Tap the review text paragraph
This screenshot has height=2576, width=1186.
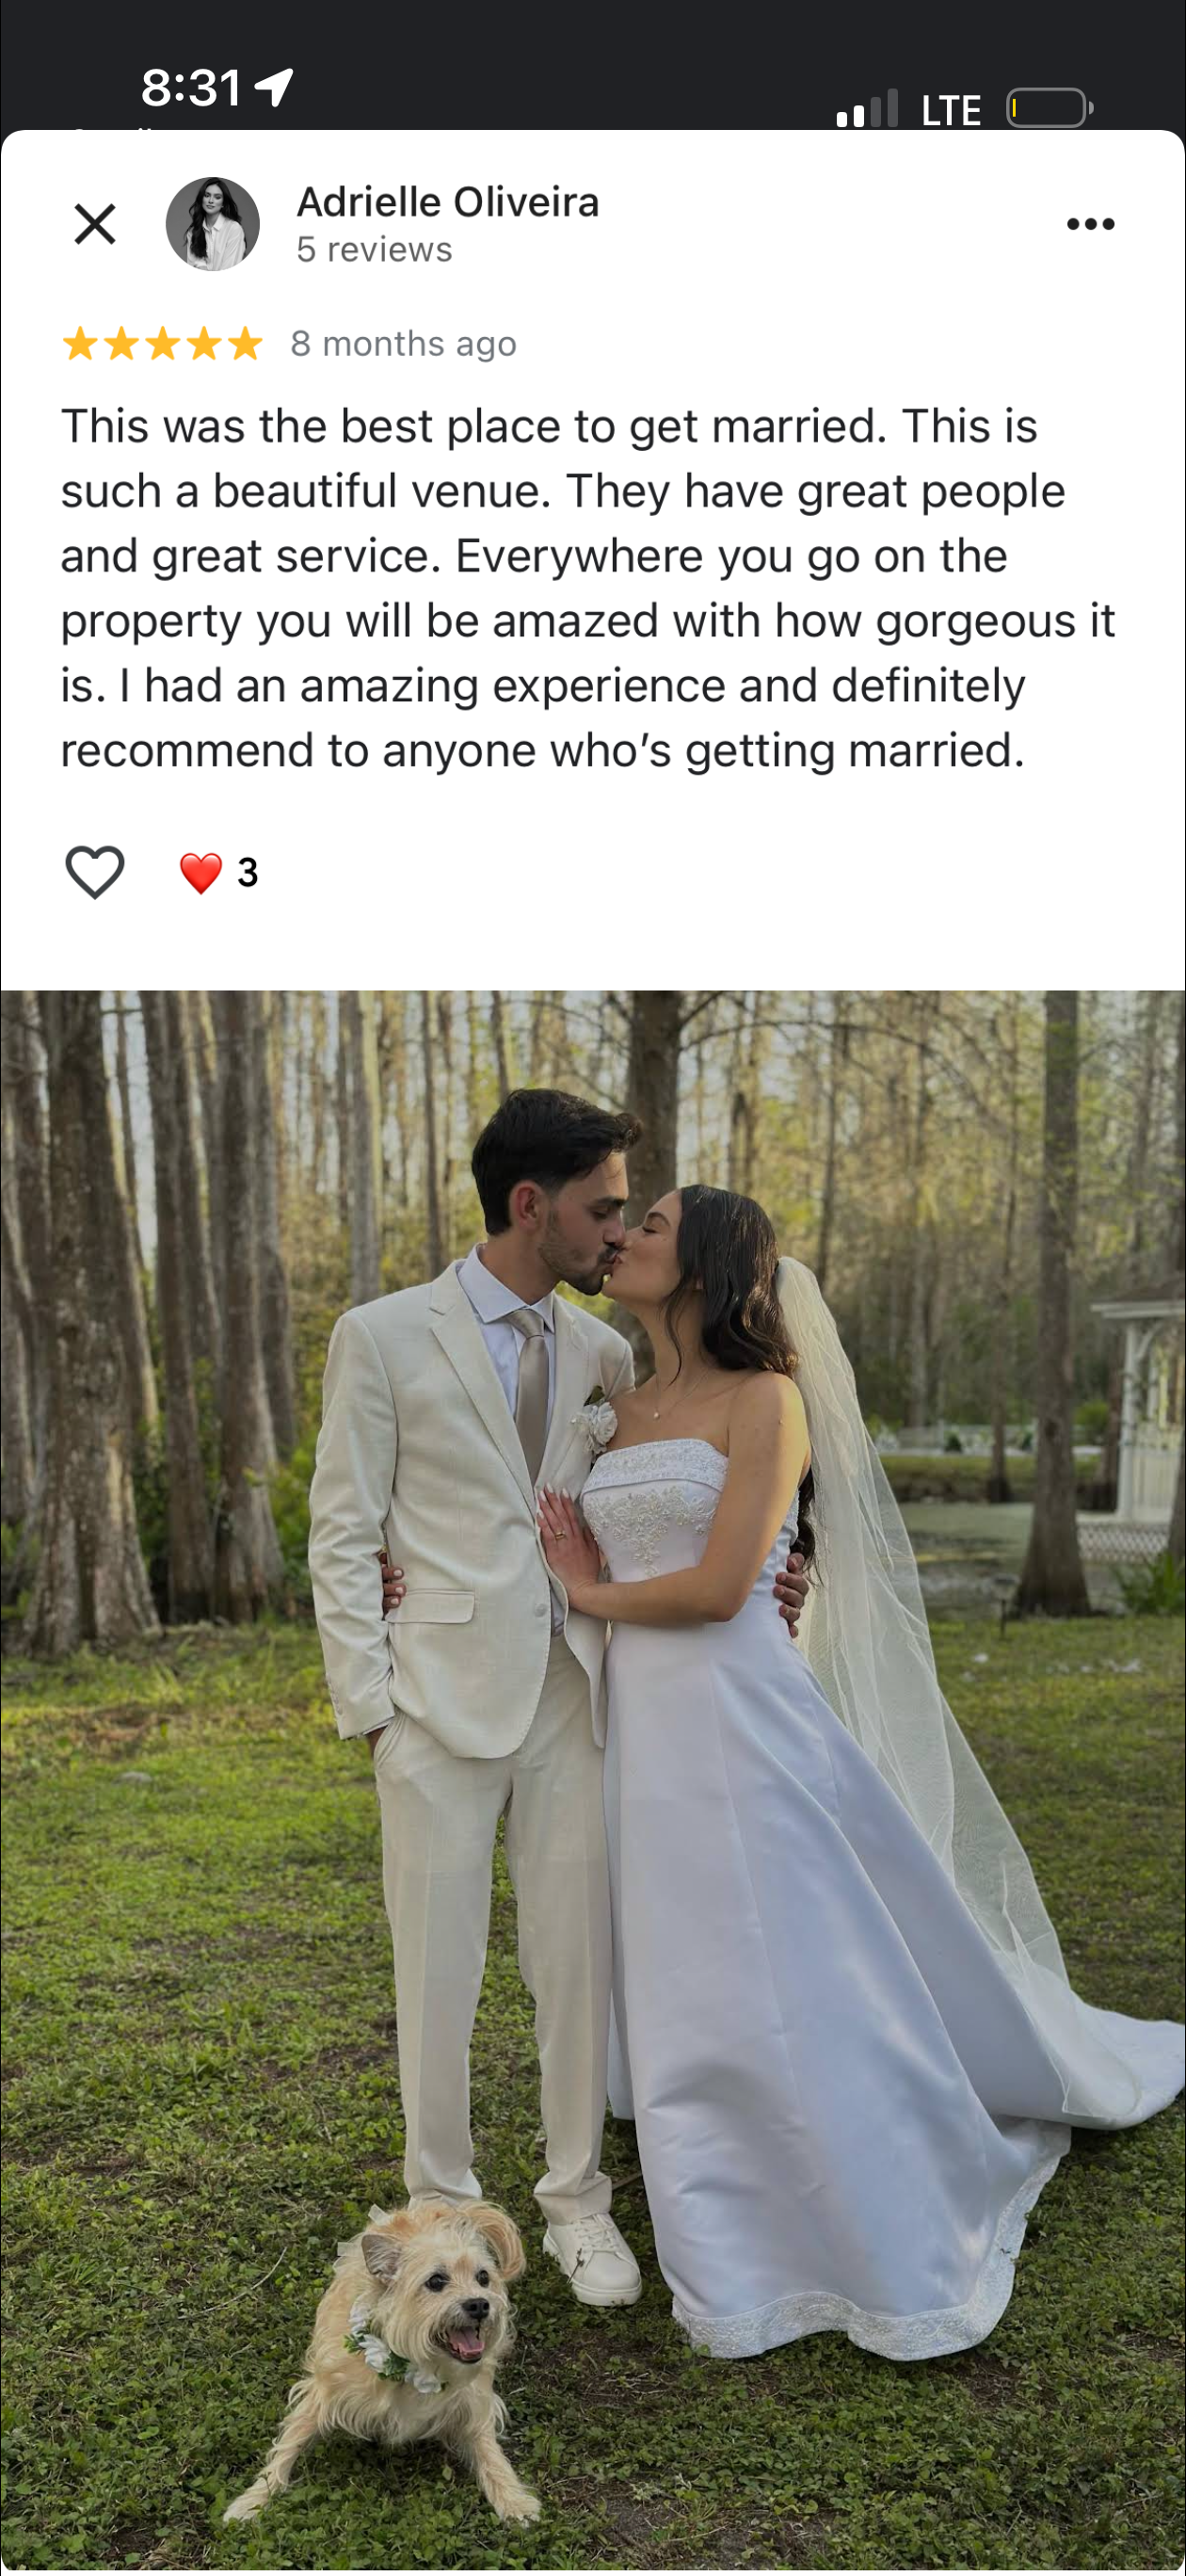[588, 588]
